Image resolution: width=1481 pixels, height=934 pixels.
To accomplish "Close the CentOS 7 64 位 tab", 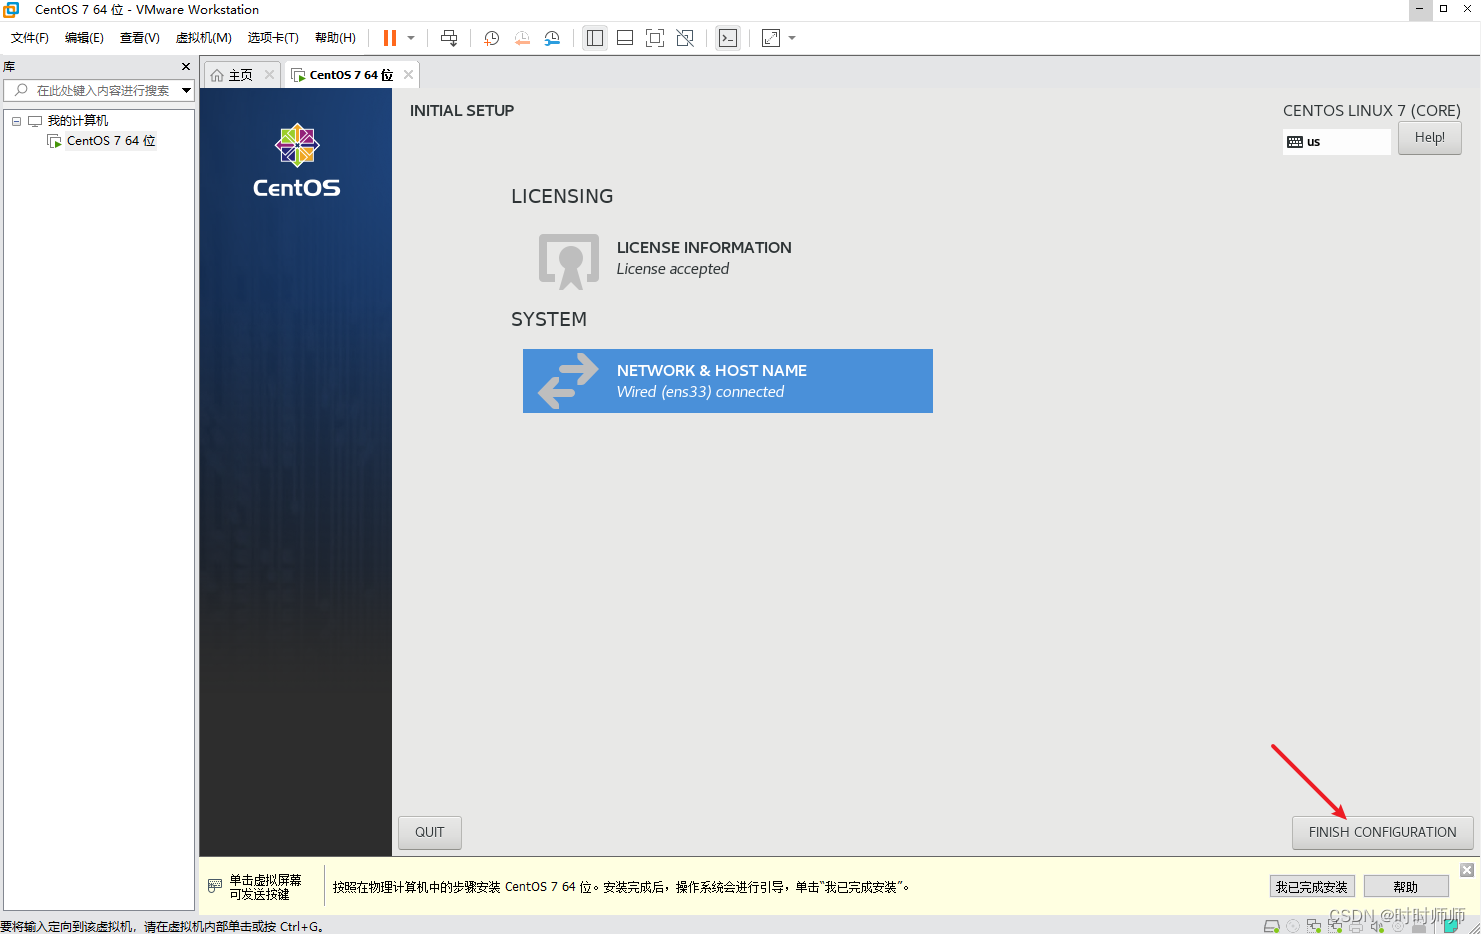I will click(x=408, y=75).
